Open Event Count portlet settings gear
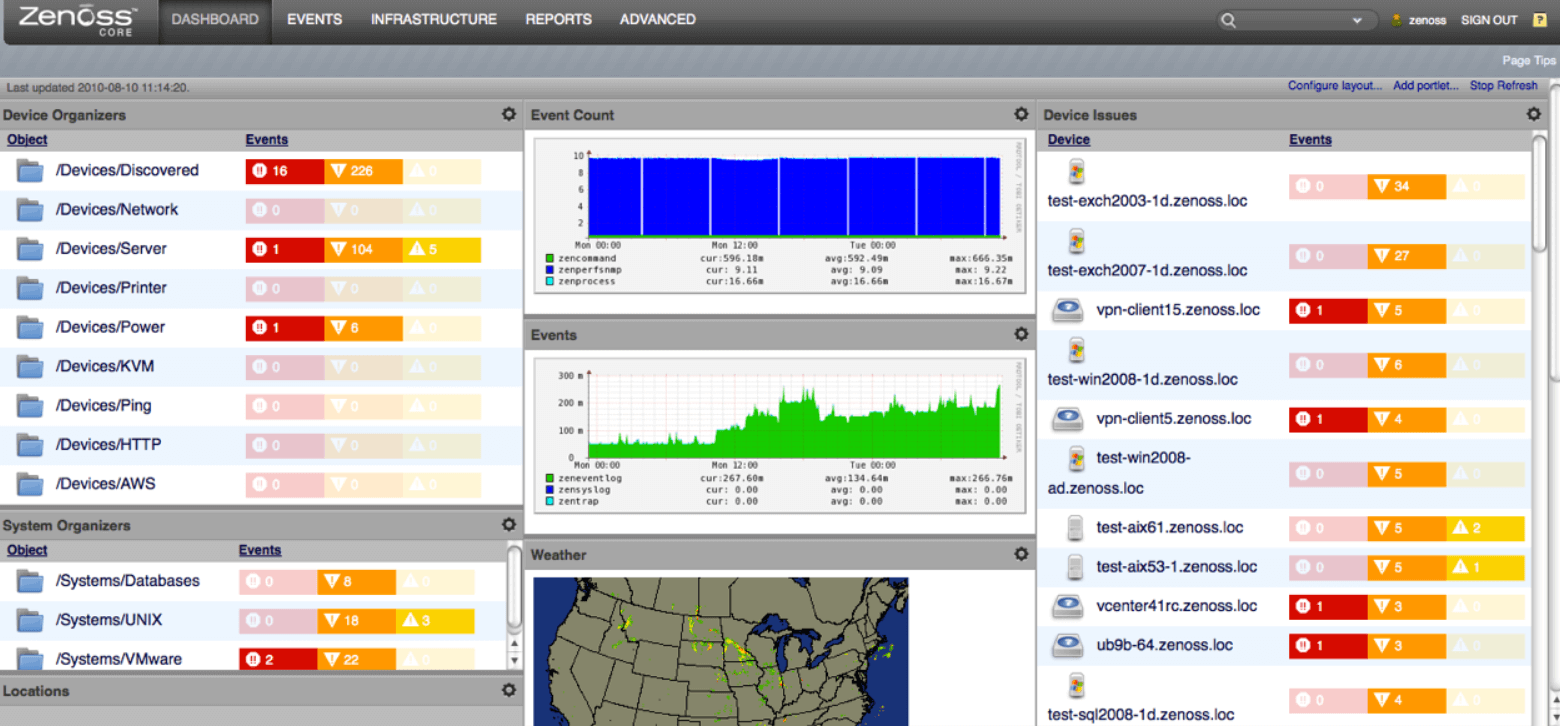1560x726 pixels. (x=1021, y=114)
